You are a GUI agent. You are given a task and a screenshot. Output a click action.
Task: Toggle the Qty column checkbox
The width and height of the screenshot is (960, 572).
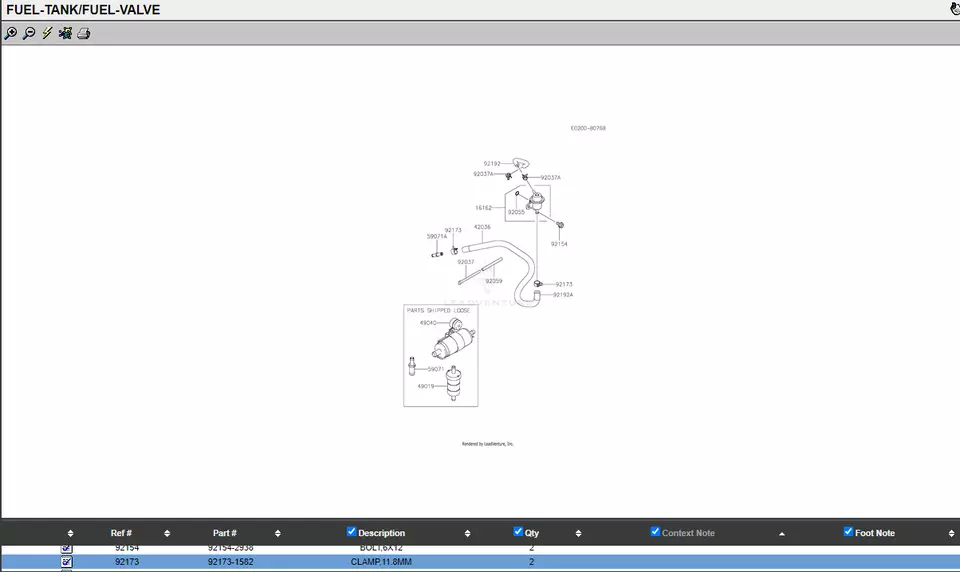click(x=518, y=532)
